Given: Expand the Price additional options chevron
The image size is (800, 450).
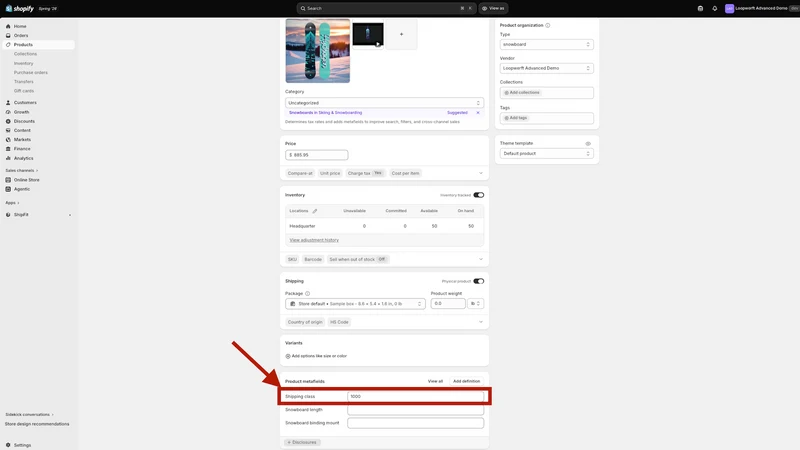Looking at the screenshot, I should [x=481, y=173].
